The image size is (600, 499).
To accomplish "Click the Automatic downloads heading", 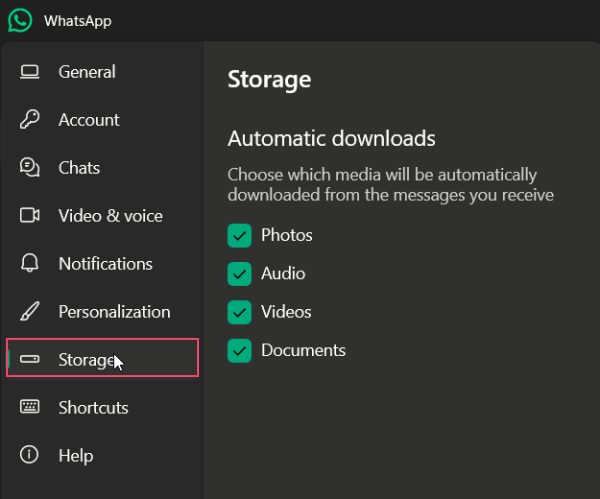I will [331, 138].
